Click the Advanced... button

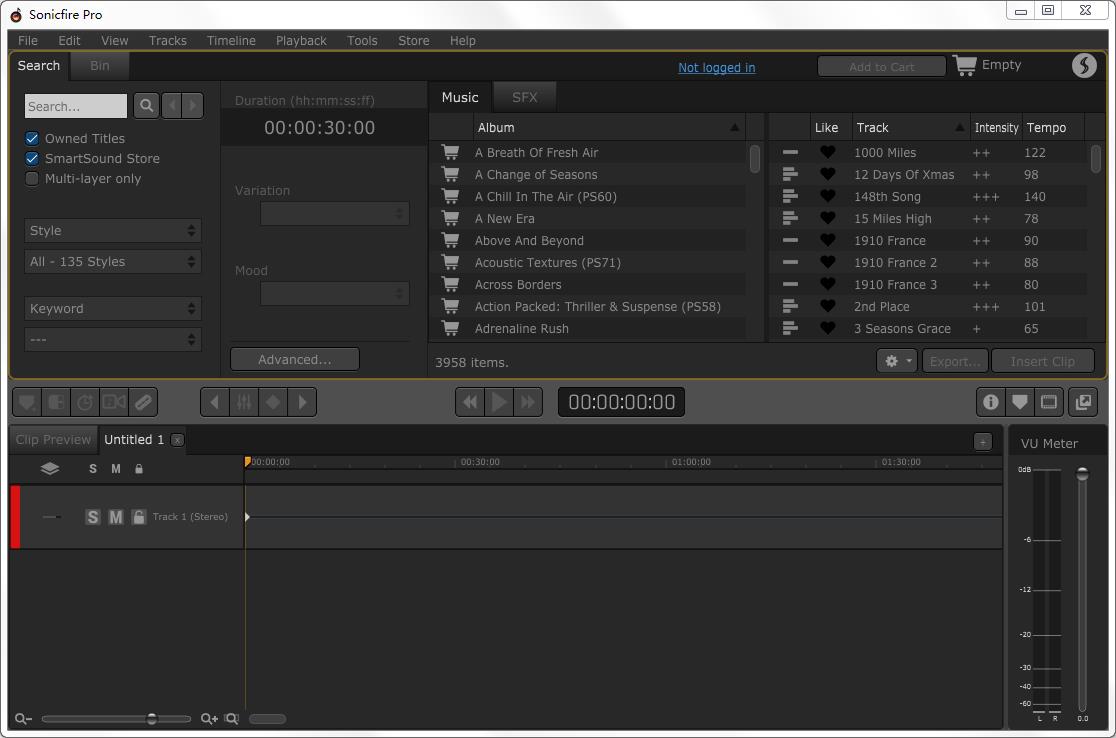(x=294, y=360)
